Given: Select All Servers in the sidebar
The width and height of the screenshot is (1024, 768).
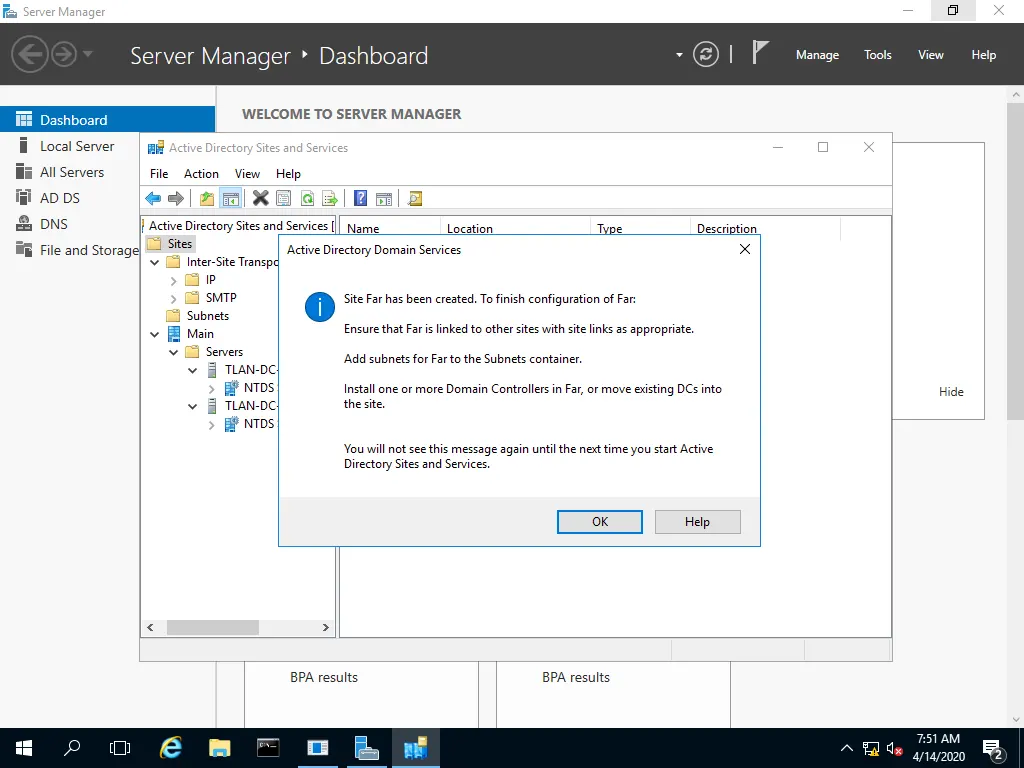Looking at the screenshot, I should pyautogui.click(x=70, y=172).
